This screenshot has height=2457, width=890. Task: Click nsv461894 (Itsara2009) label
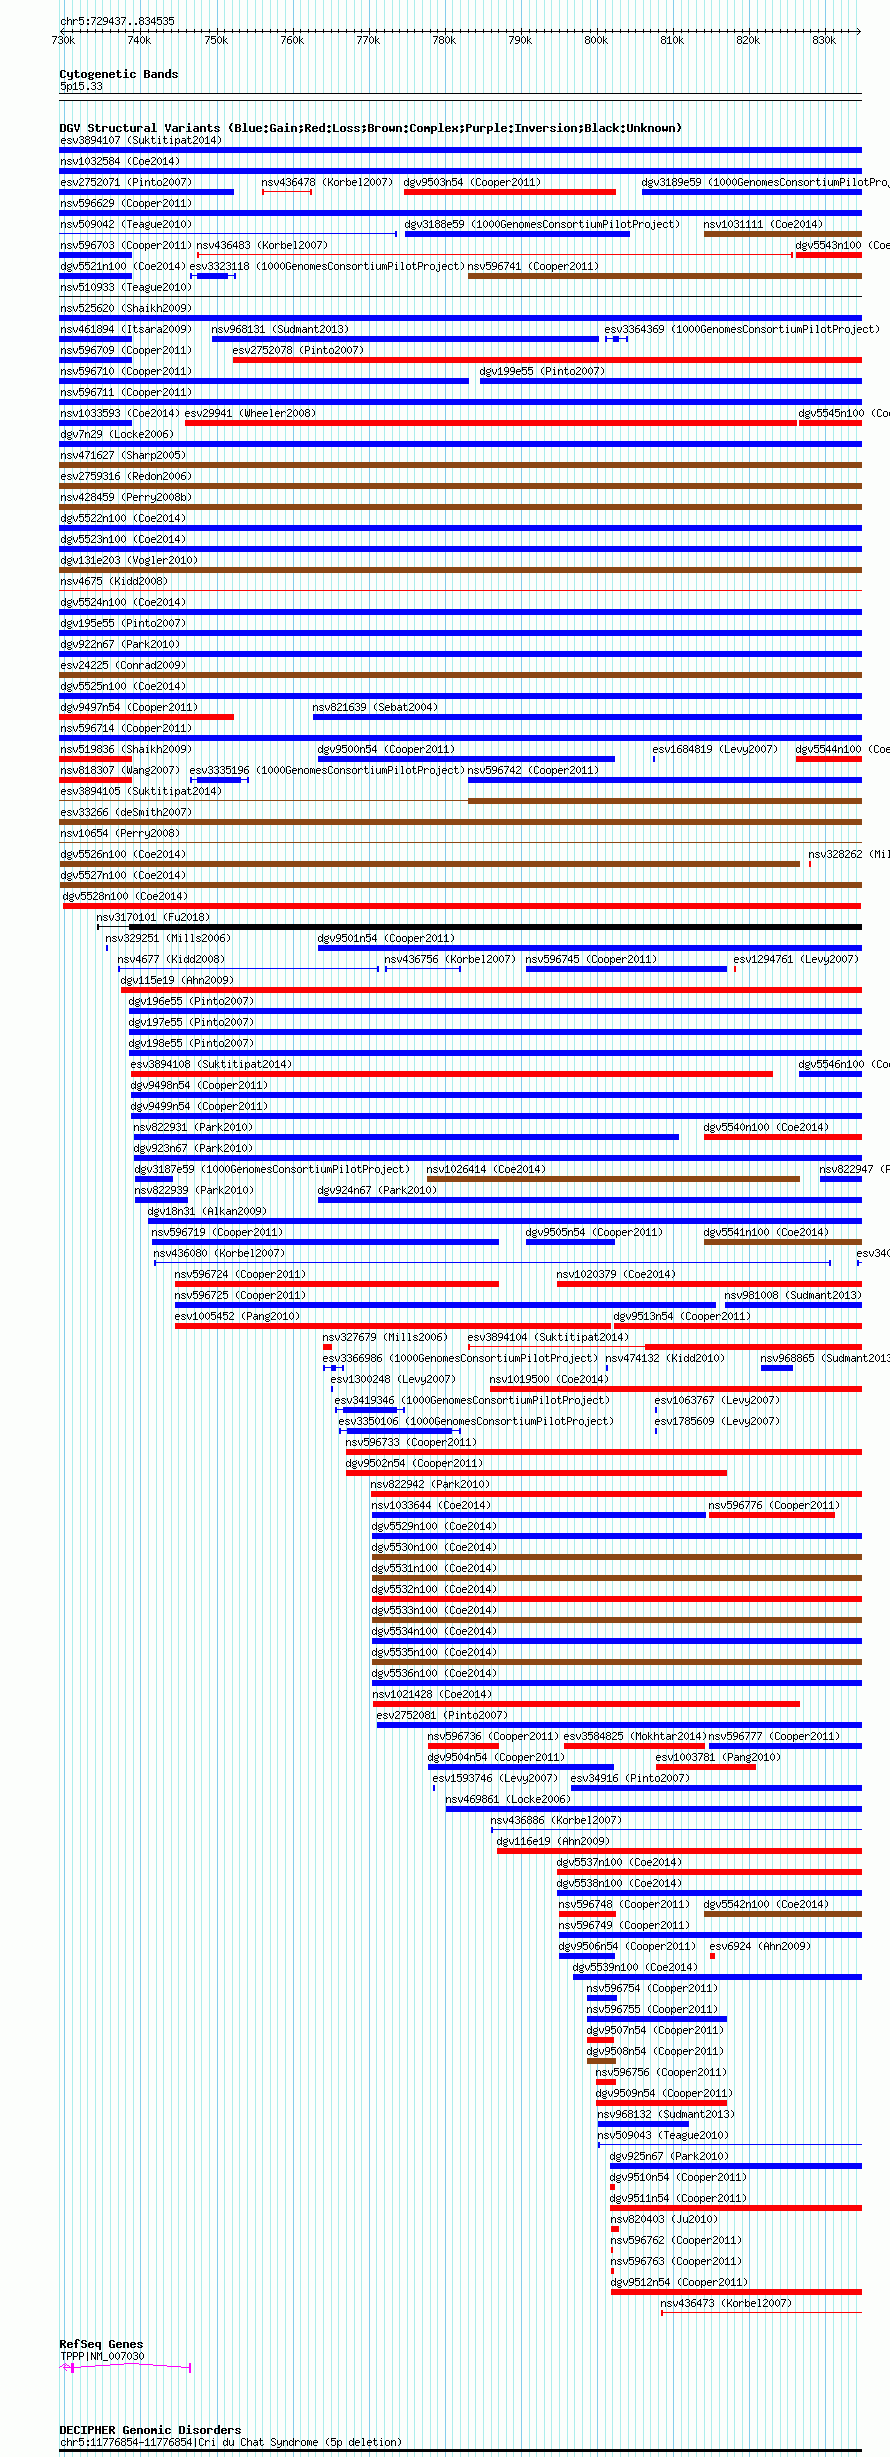tap(126, 329)
